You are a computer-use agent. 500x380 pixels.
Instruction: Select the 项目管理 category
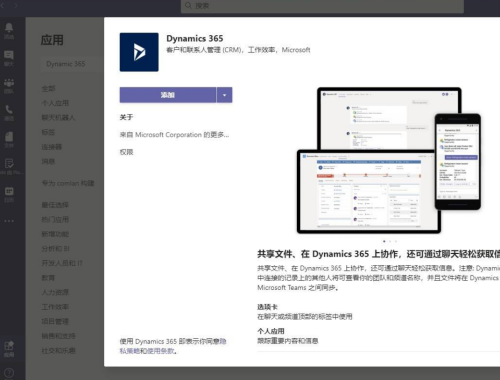click(x=55, y=321)
